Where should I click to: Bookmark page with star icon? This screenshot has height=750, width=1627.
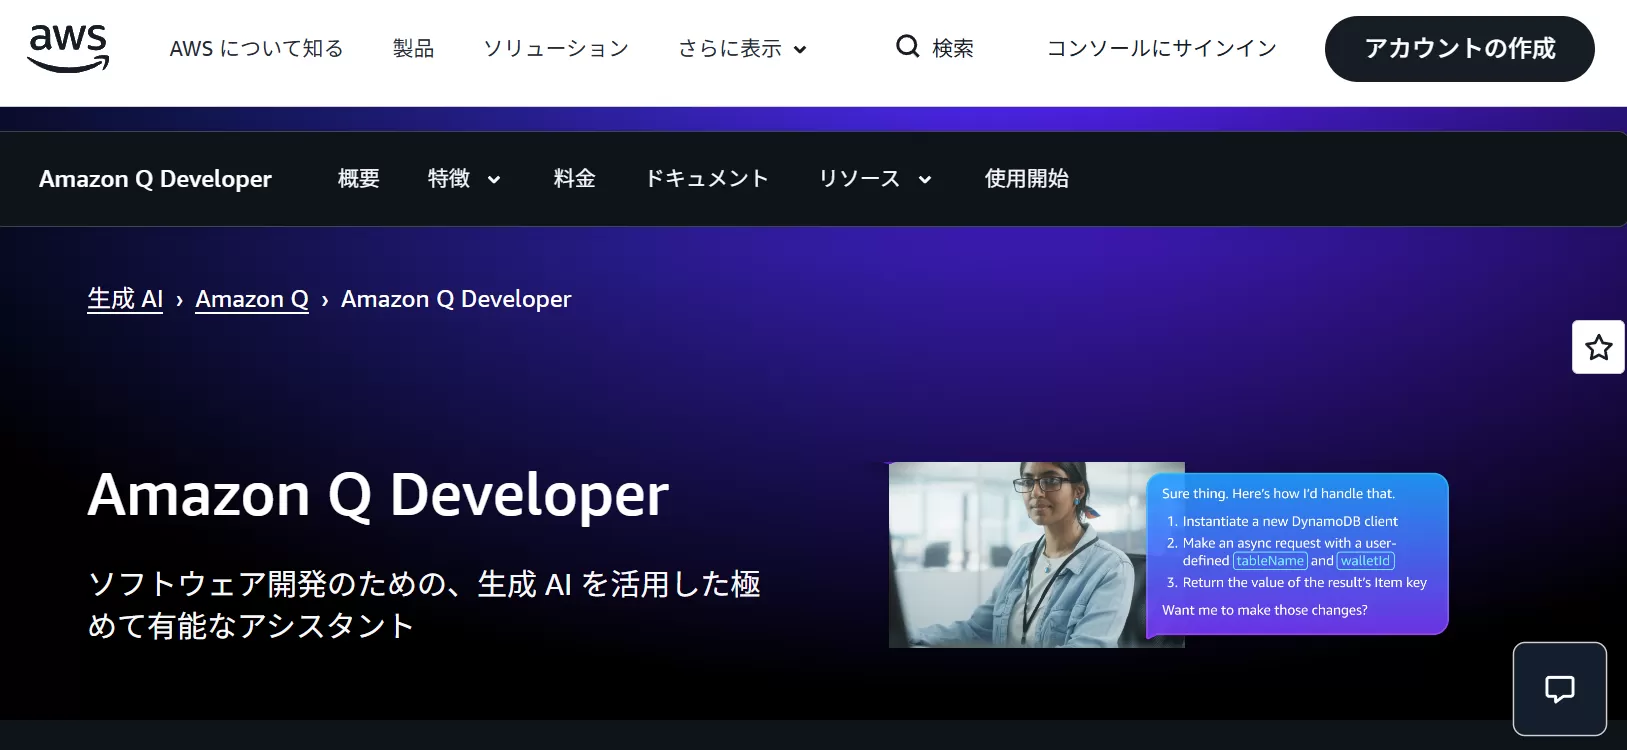(1598, 347)
